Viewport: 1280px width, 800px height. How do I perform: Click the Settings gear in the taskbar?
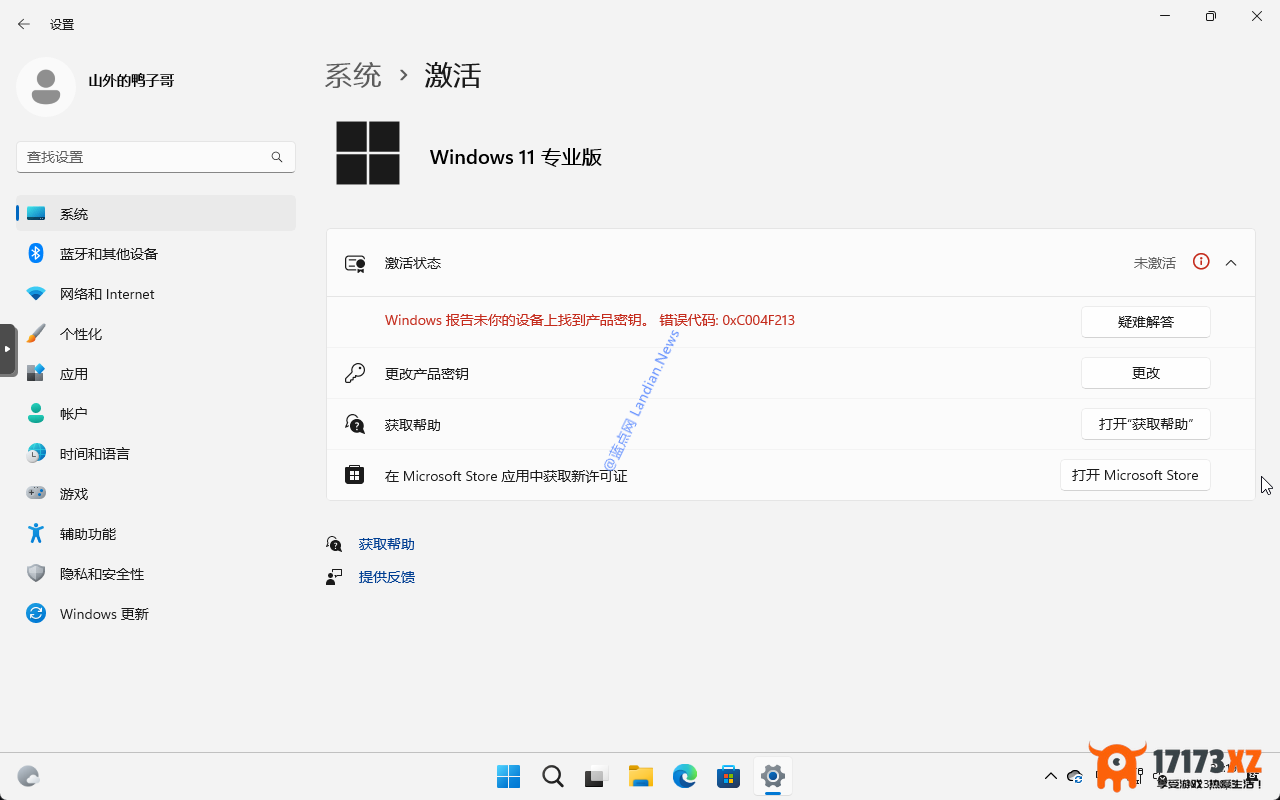click(x=772, y=776)
